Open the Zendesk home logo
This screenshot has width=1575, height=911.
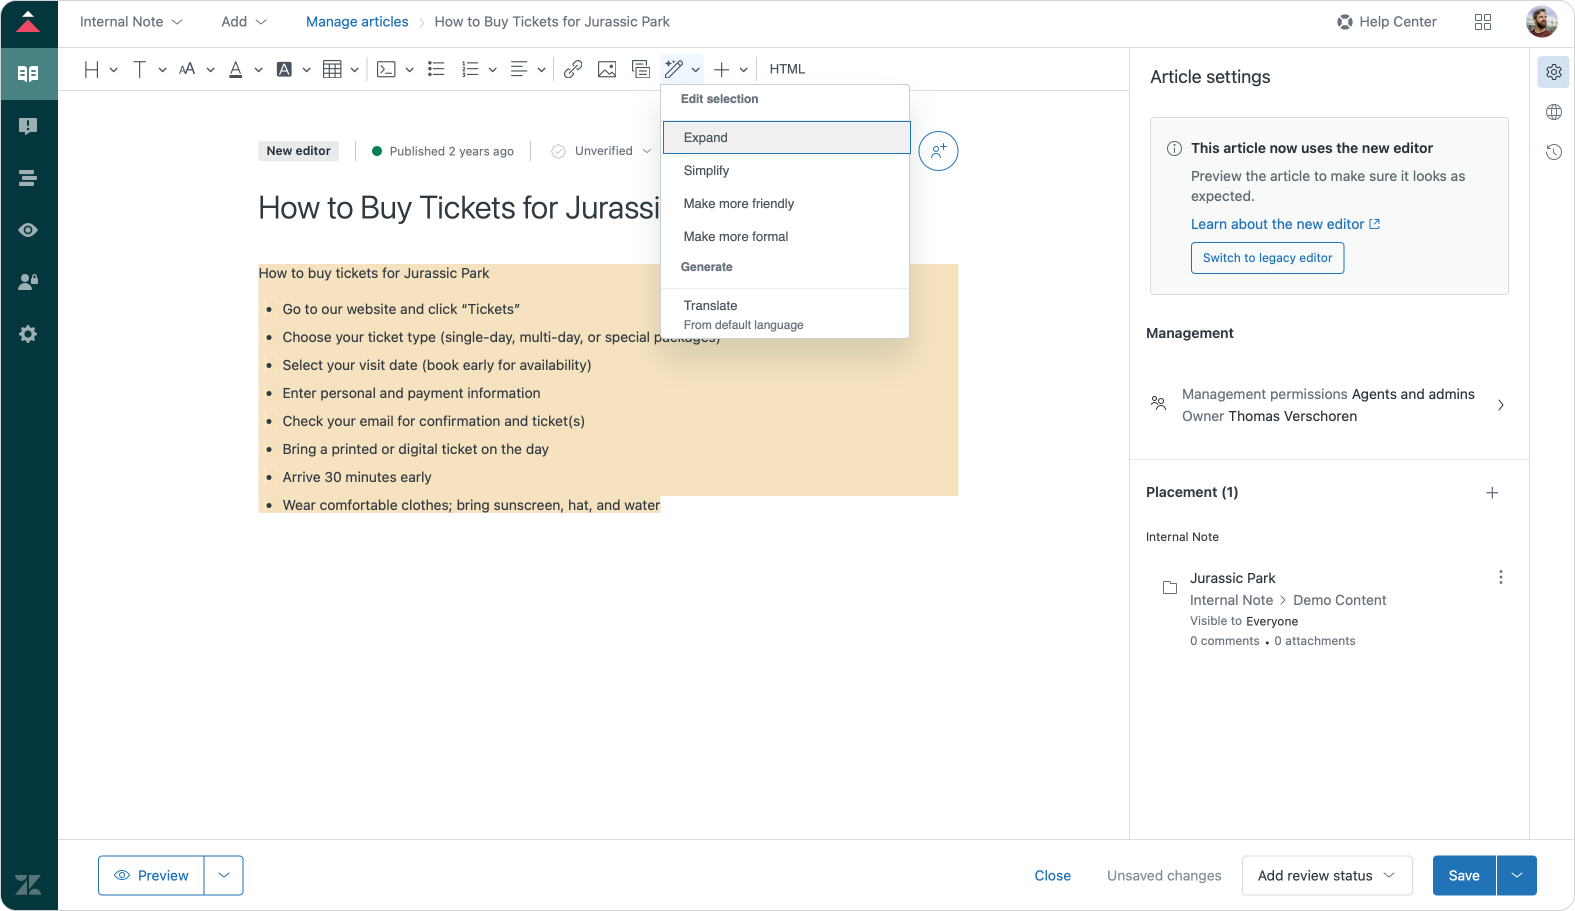(28, 22)
